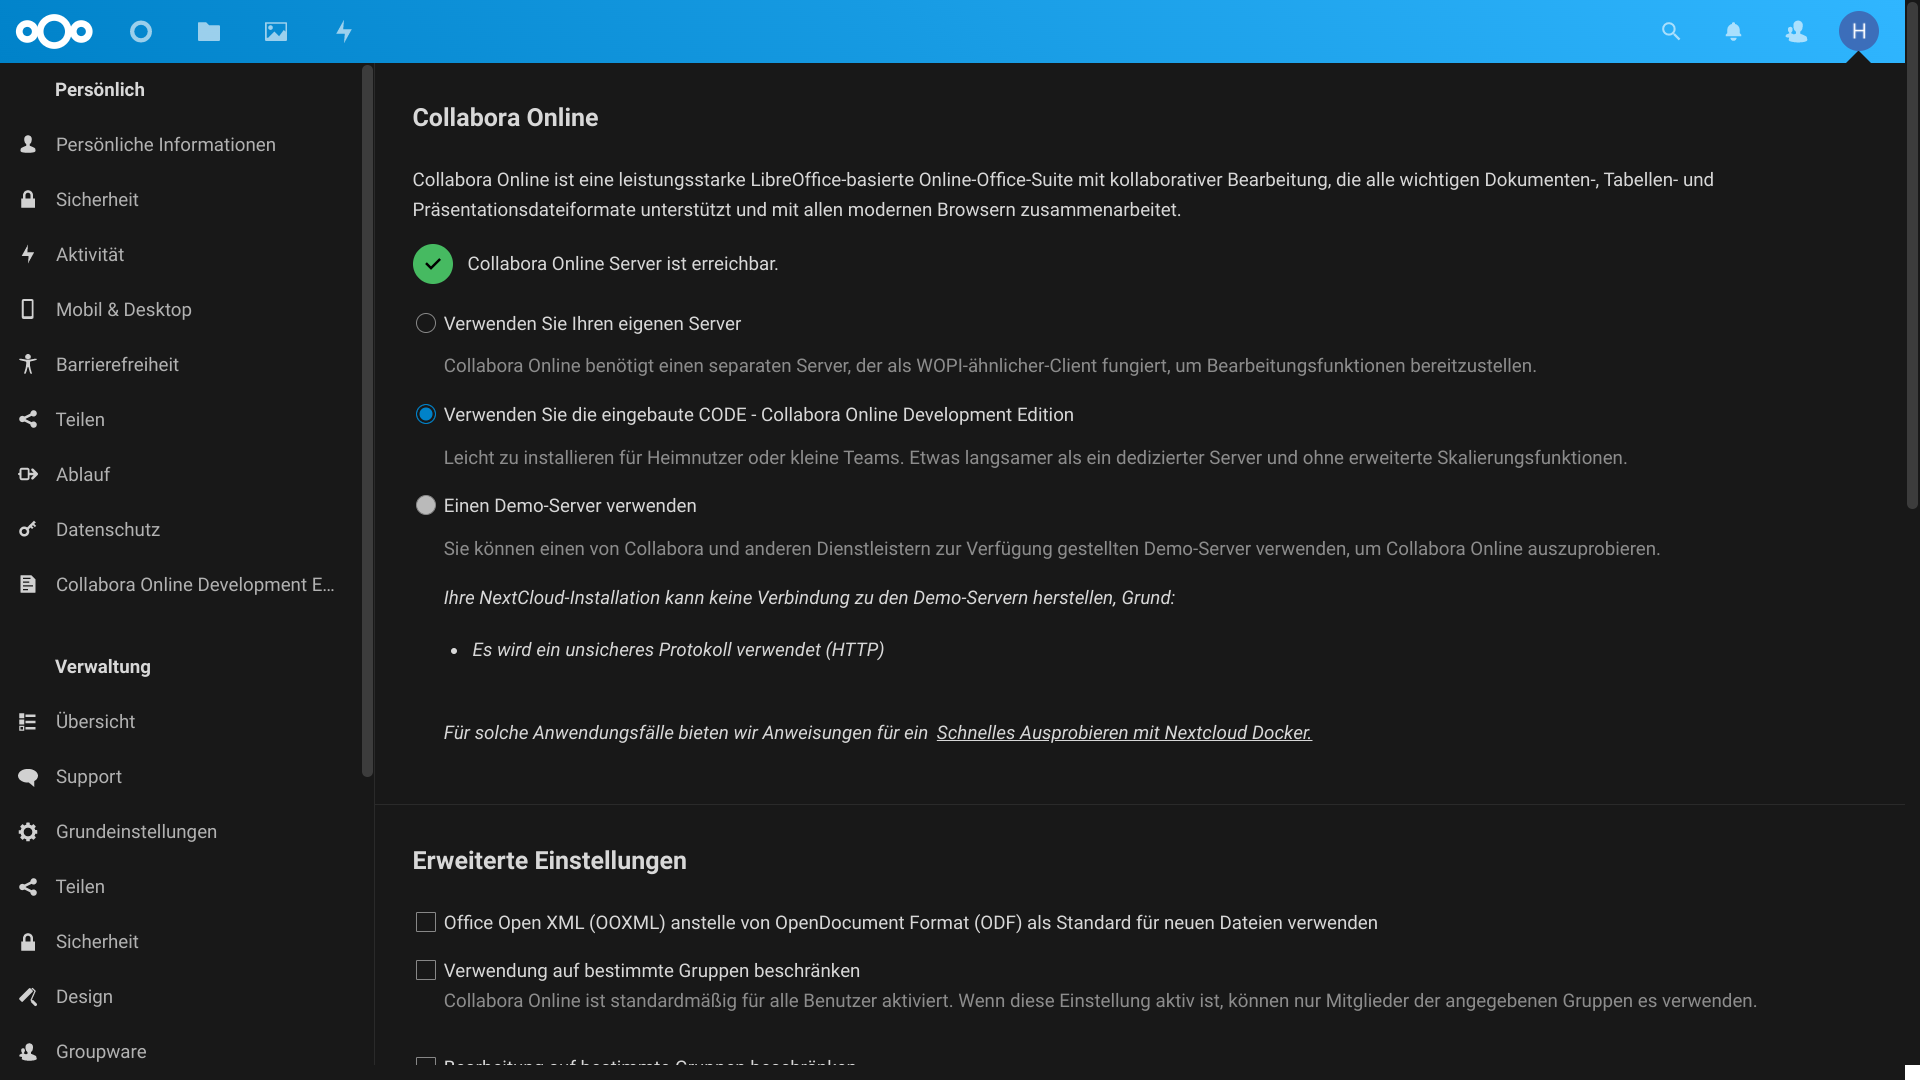
Task: Select the eingebaute CODE radio option
Action: 426,414
